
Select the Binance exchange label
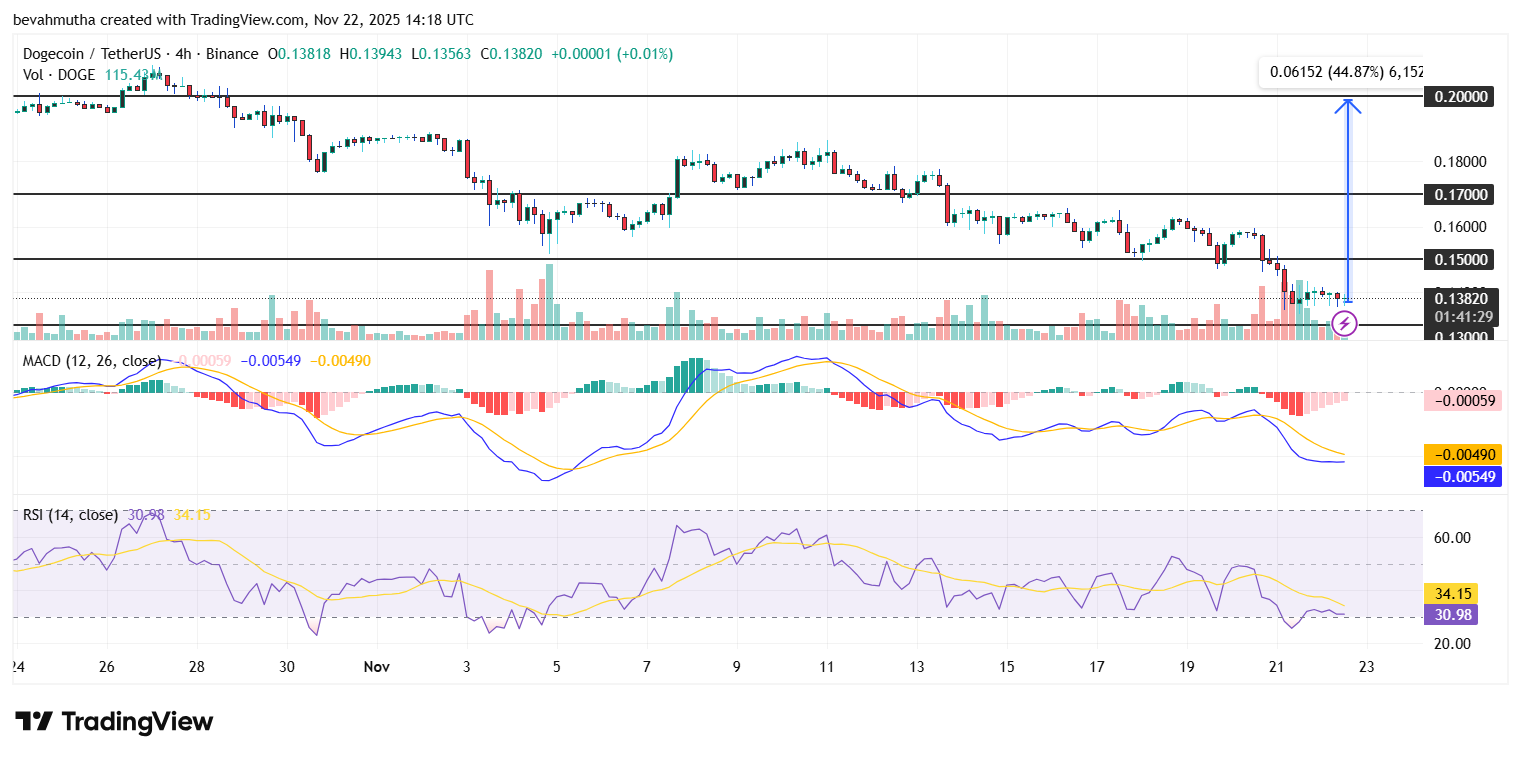click(232, 54)
